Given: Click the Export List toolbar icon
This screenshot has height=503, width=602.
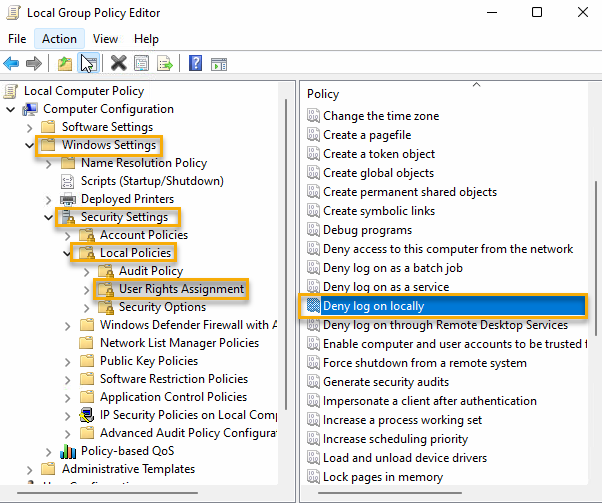Looking at the screenshot, I should (165, 63).
